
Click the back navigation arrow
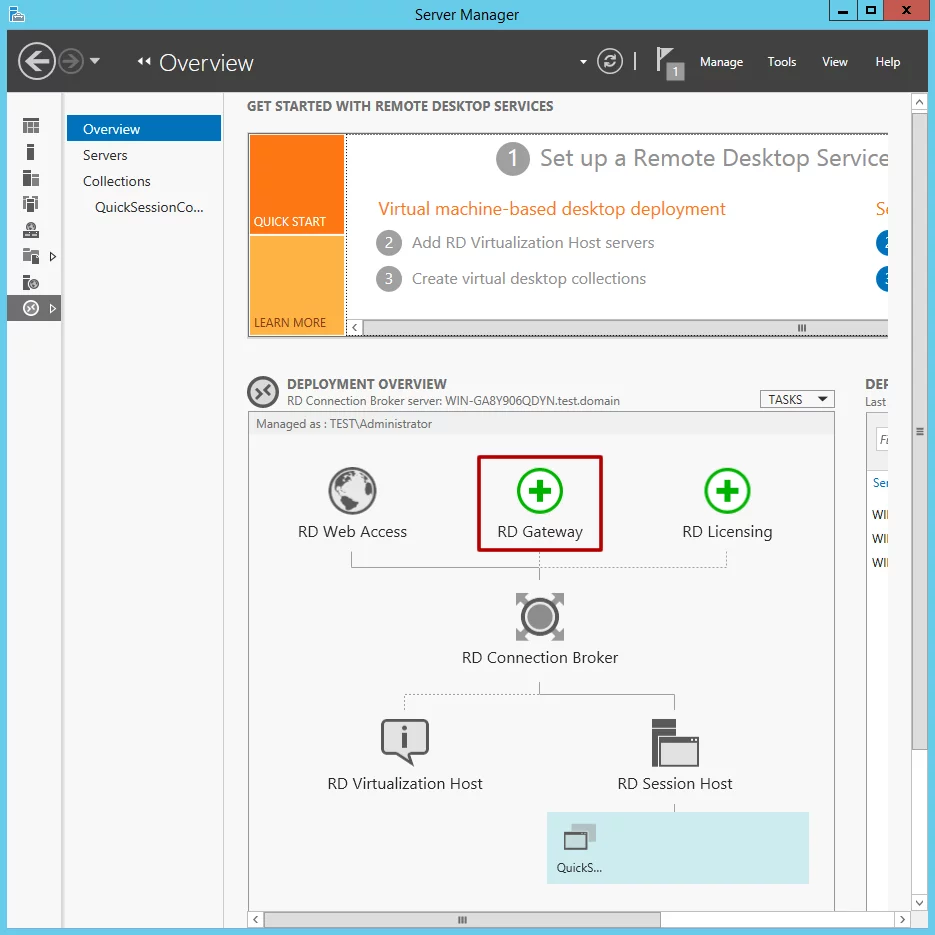(x=37, y=62)
